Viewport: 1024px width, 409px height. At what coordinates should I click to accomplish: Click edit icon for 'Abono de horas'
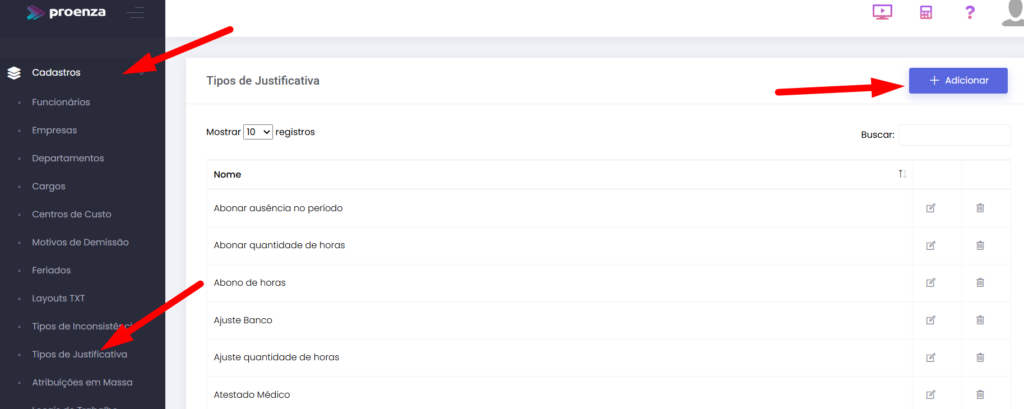coord(931,283)
